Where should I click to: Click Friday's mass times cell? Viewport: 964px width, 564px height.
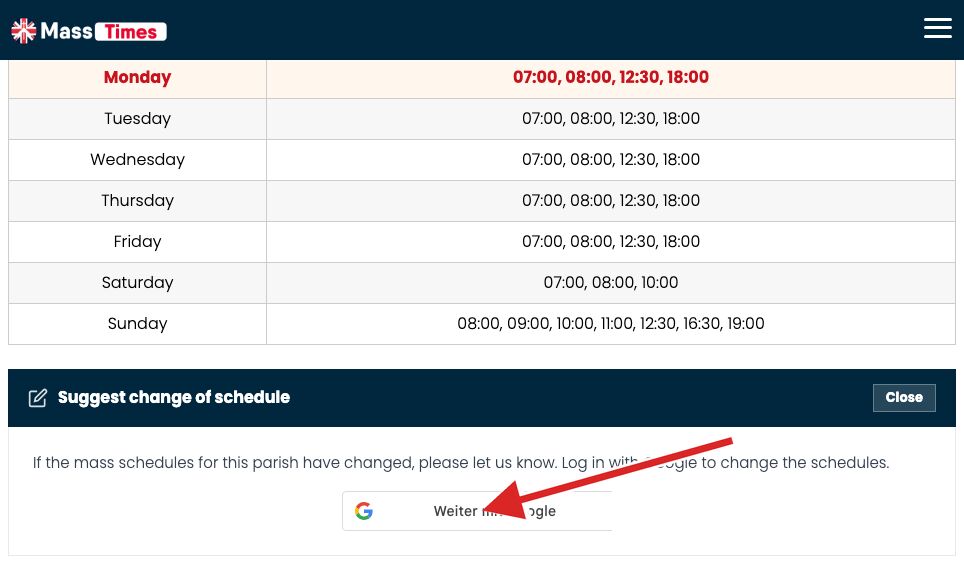click(x=610, y=242)
